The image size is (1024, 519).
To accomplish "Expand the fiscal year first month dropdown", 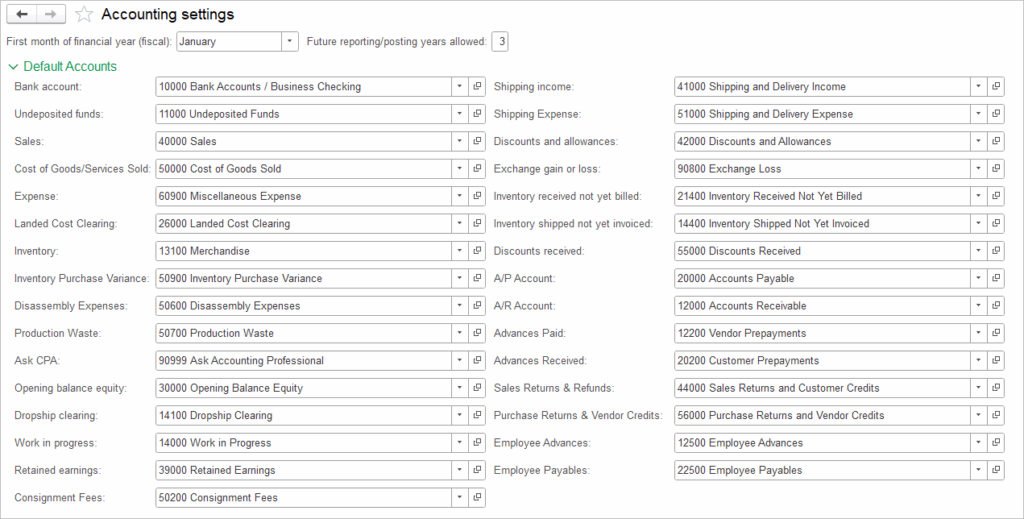I will coord(289,42).
